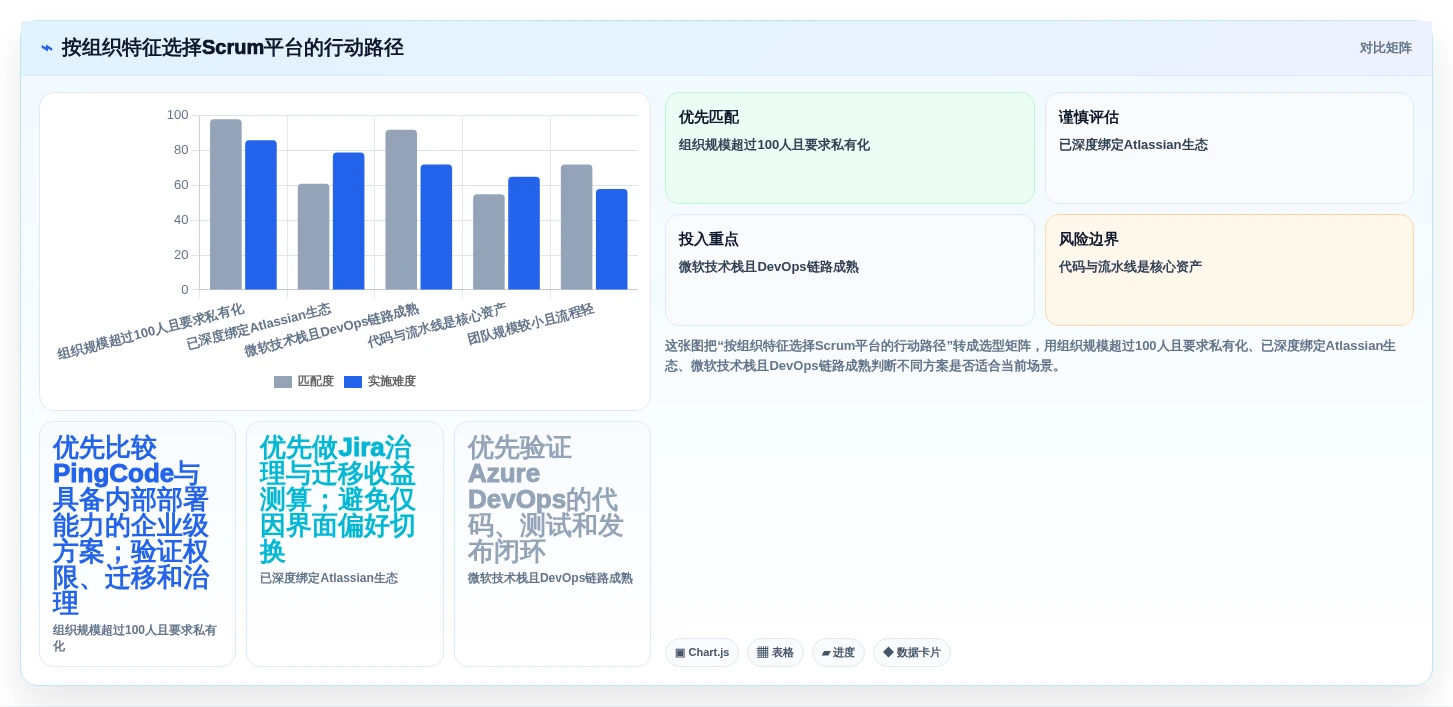Select the 数据卡片 tag chip

[x=912, y=653]
